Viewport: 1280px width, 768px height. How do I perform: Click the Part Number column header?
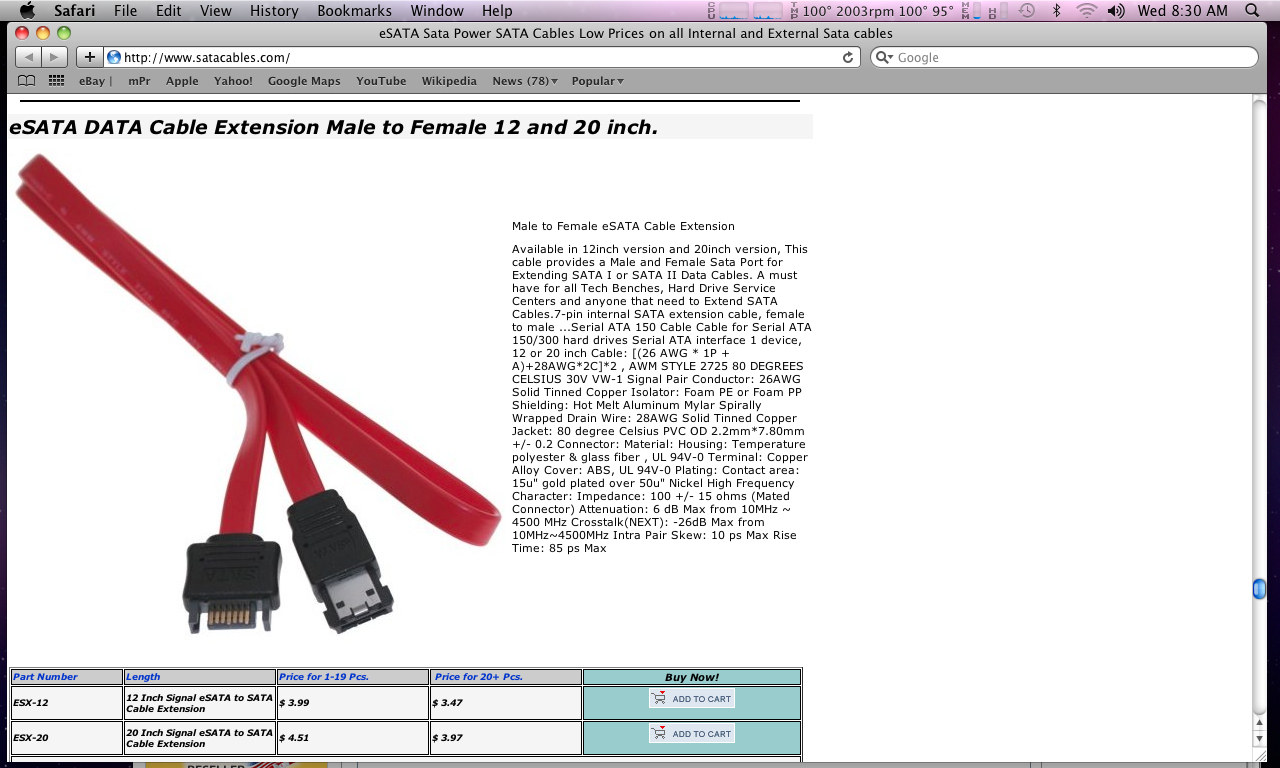66,677
